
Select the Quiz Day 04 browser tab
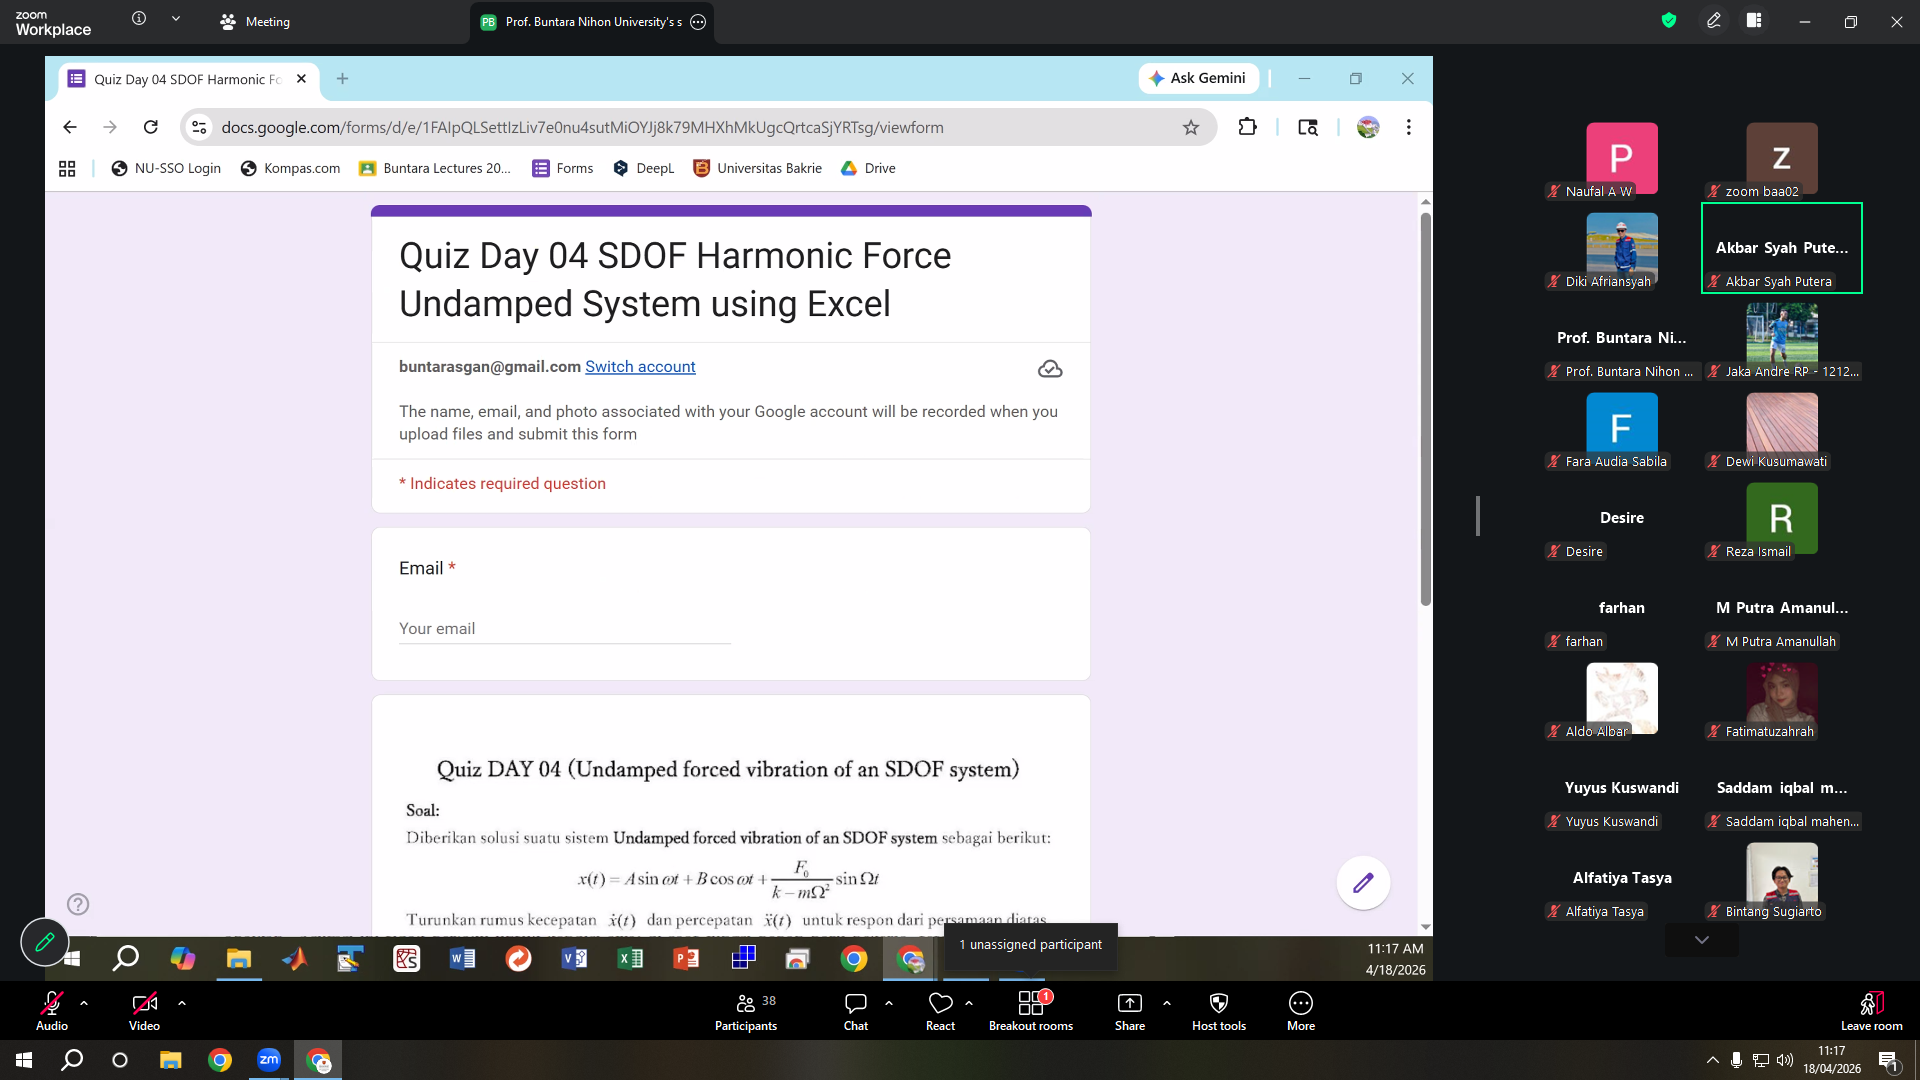[x=188, y=79]
